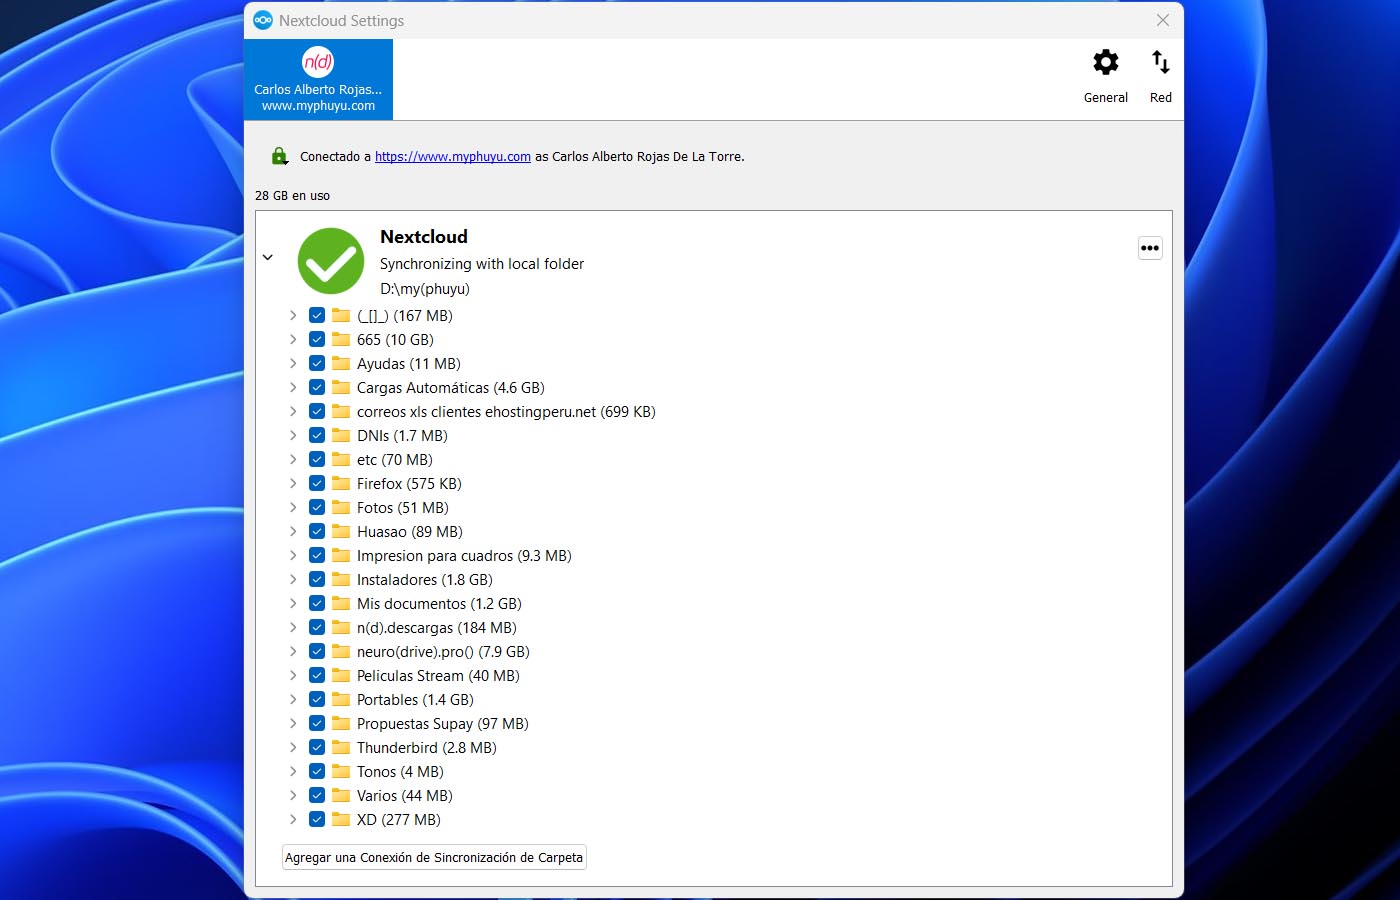Click the folder icon for Thunderbird
1400x900 pixels.
point(341,747)
